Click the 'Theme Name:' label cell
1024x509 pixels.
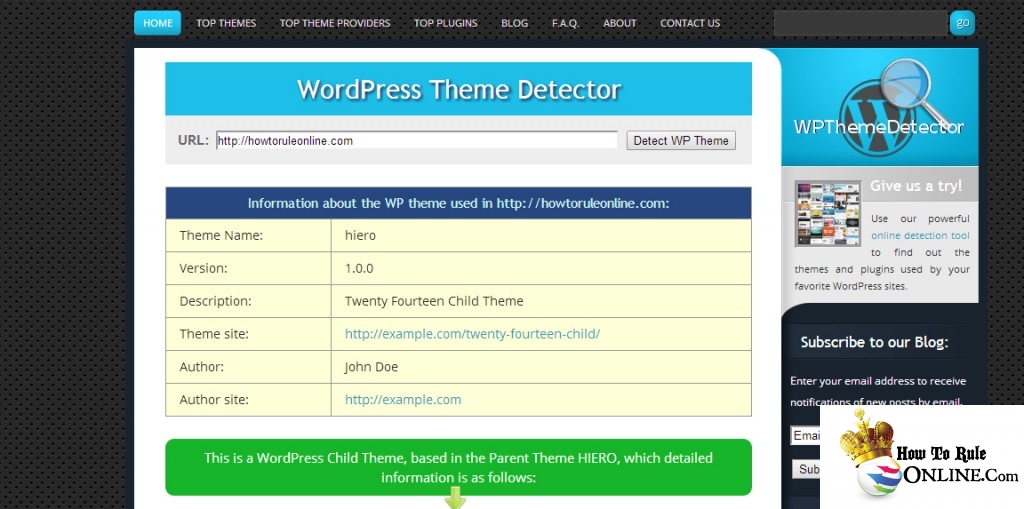pos(248,235)
